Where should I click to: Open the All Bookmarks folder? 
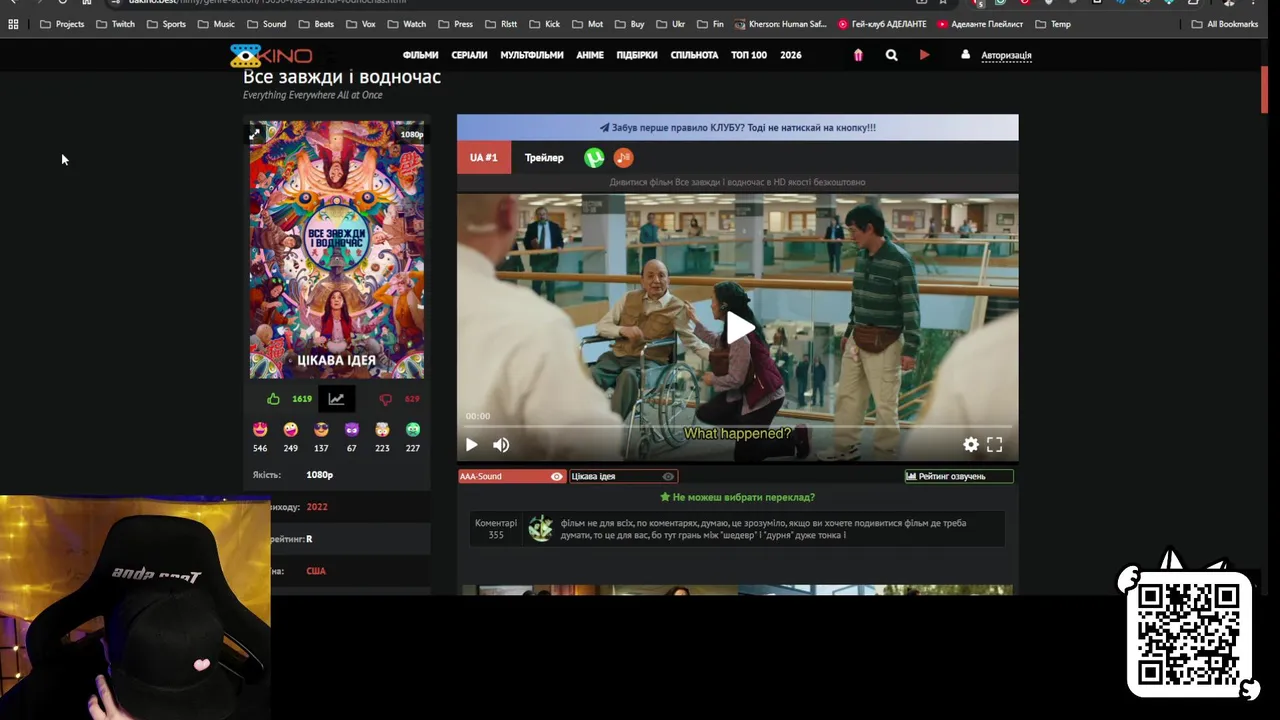click(x=1225, y=24)
